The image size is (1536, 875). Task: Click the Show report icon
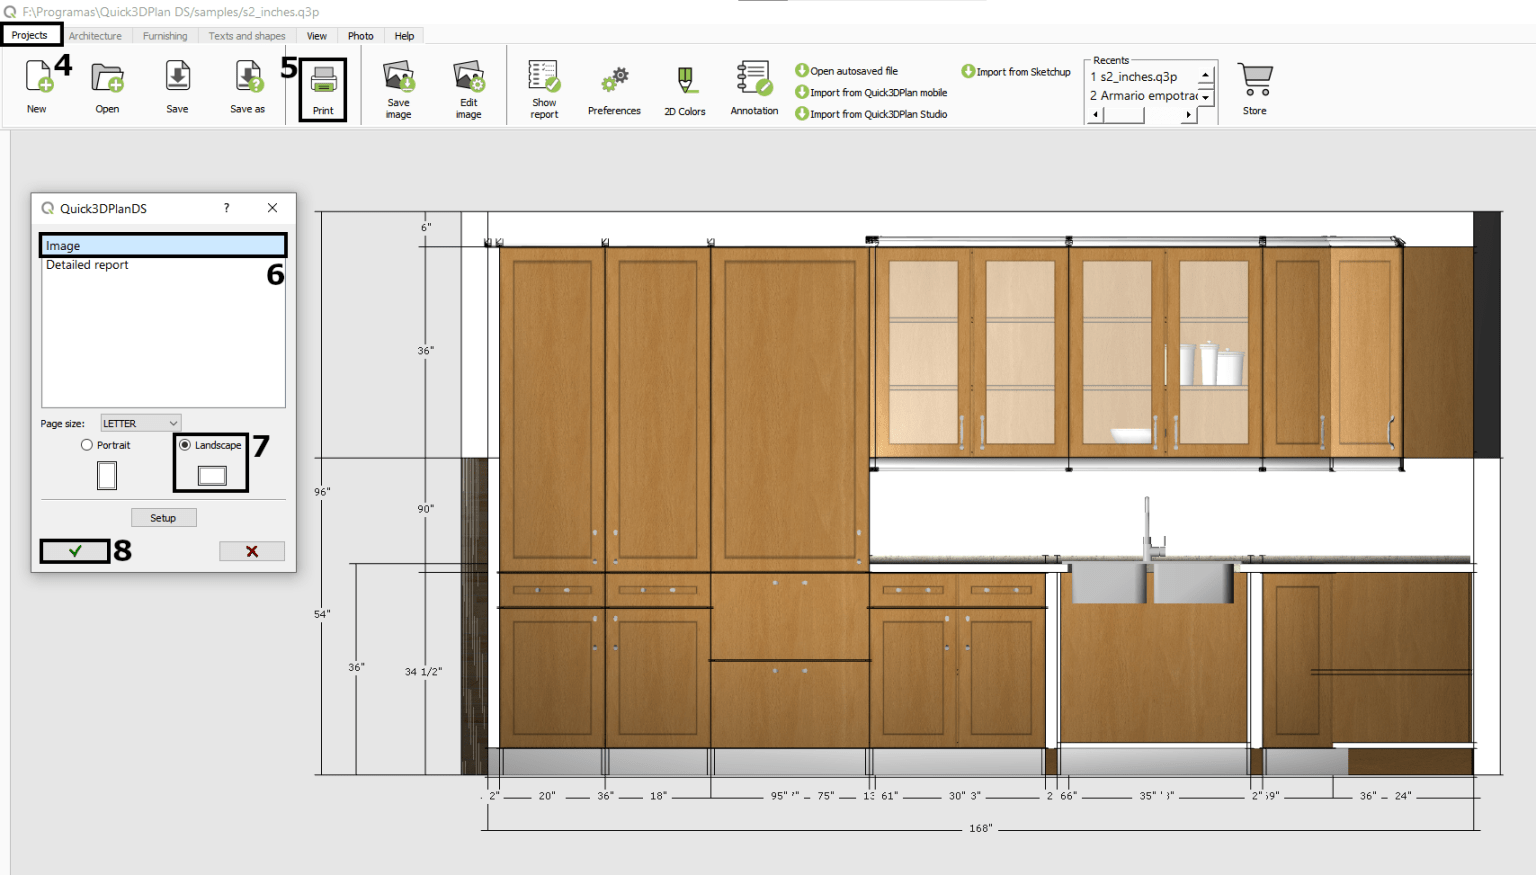543,88
